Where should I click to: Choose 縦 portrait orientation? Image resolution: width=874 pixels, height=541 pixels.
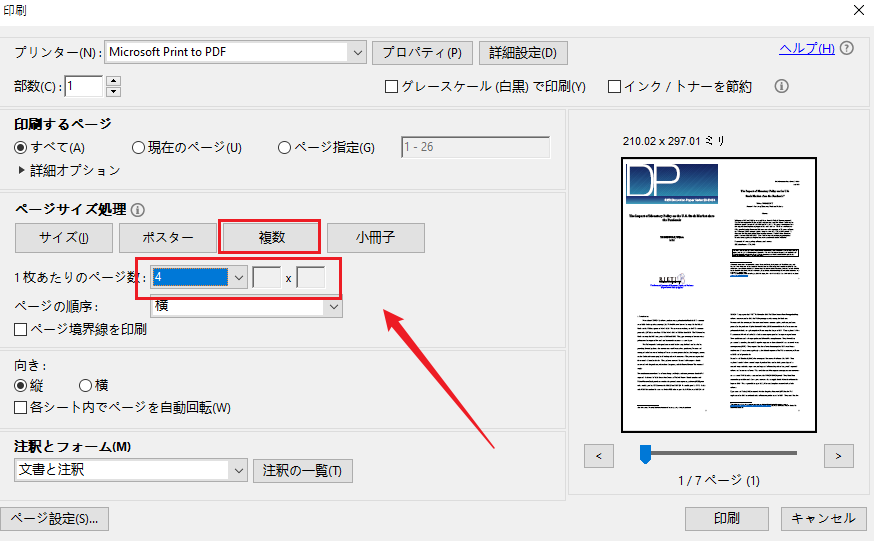21,385
